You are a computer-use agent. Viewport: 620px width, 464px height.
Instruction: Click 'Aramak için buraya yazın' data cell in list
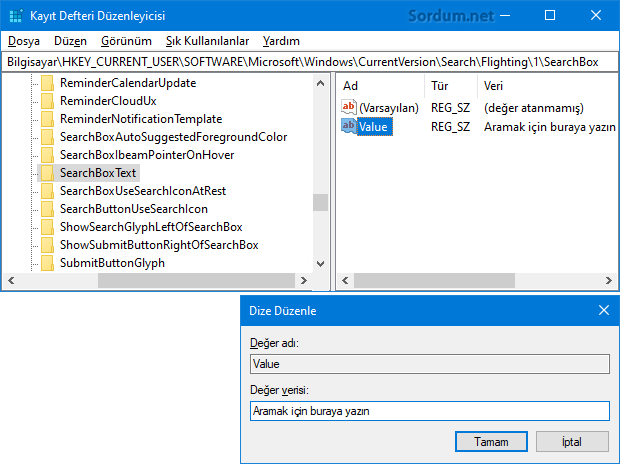(550, 127)
